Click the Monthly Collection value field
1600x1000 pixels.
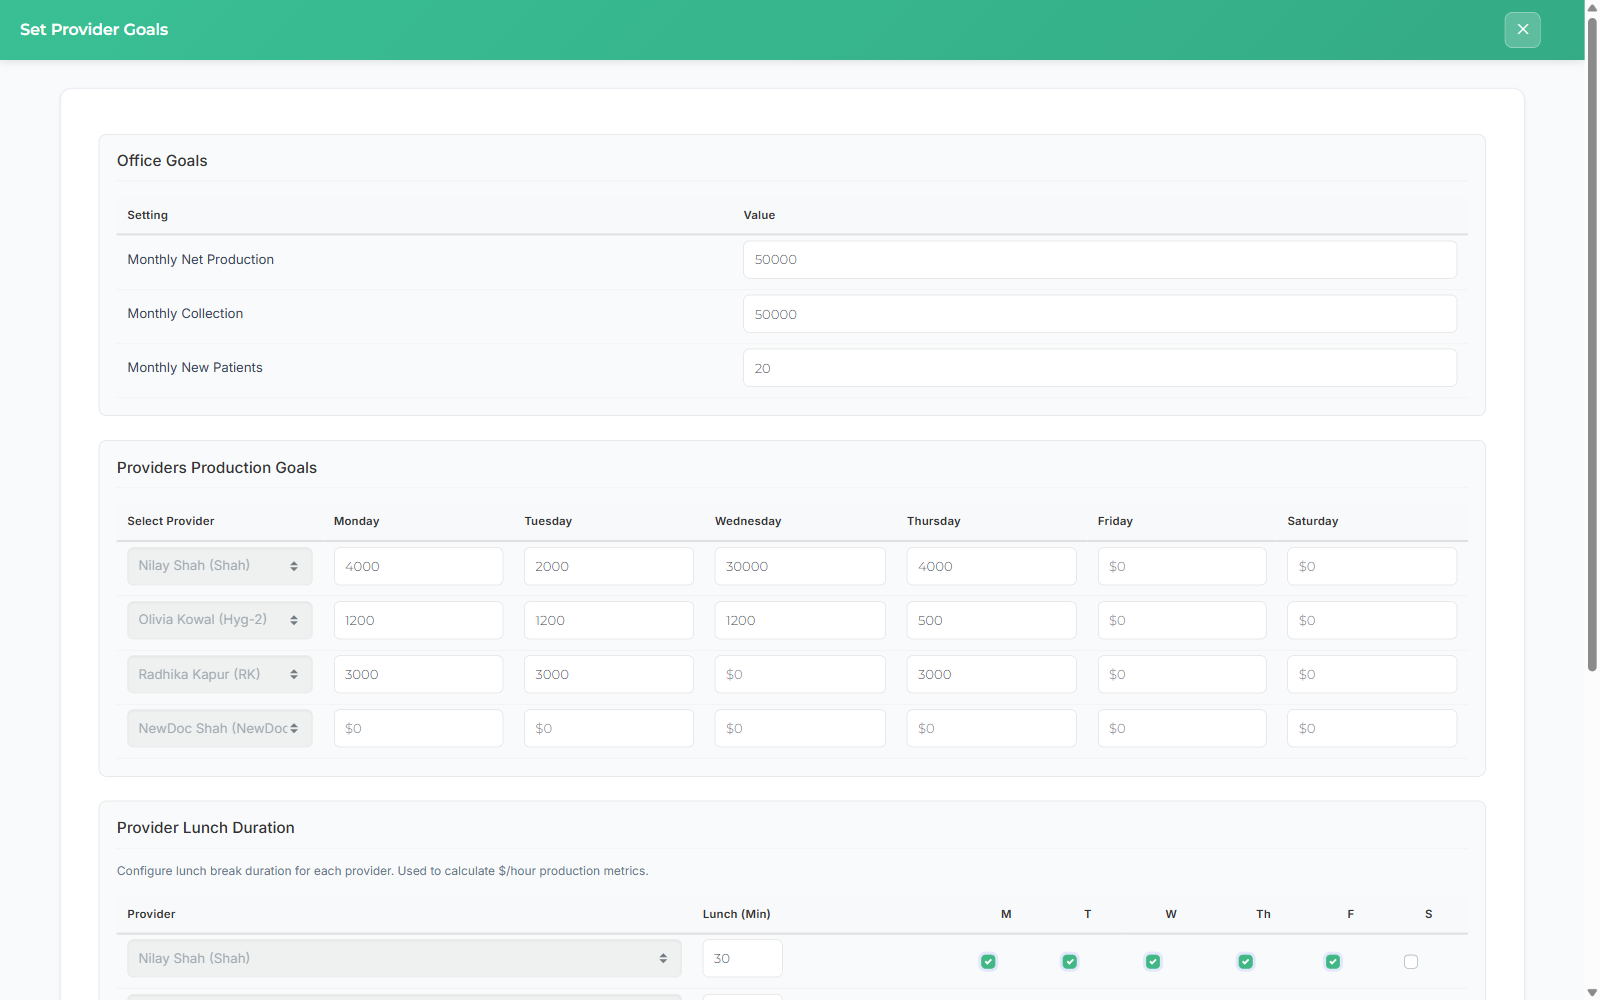(1100, 314)
